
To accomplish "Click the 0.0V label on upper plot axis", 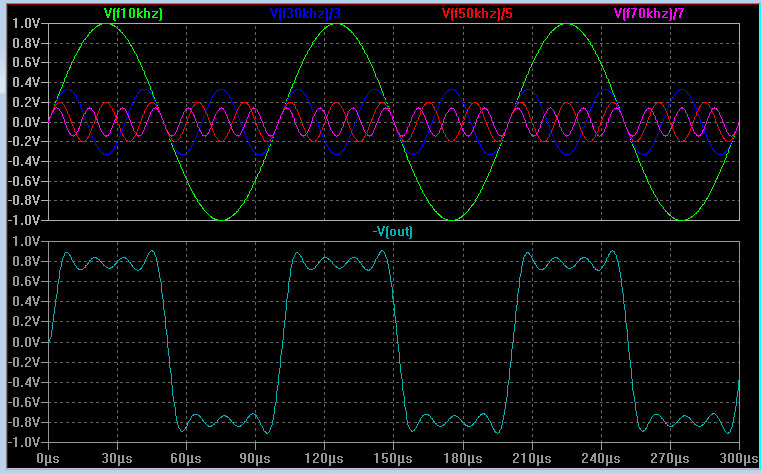I will [x=26, y=122].
